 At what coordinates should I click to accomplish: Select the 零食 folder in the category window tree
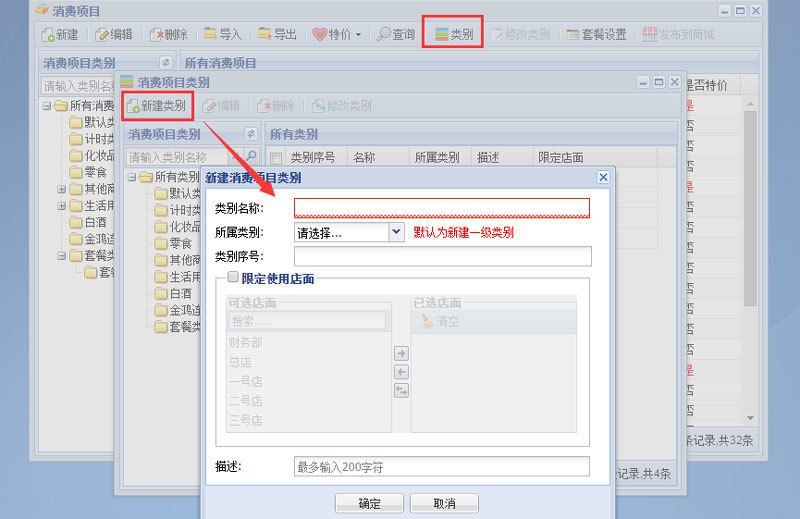pos(173,243)
